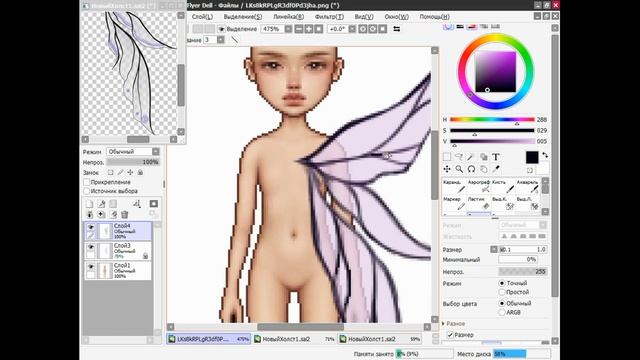Screen dimensions: 640x360
Task: Select the move tool
Action: point(447,169)
